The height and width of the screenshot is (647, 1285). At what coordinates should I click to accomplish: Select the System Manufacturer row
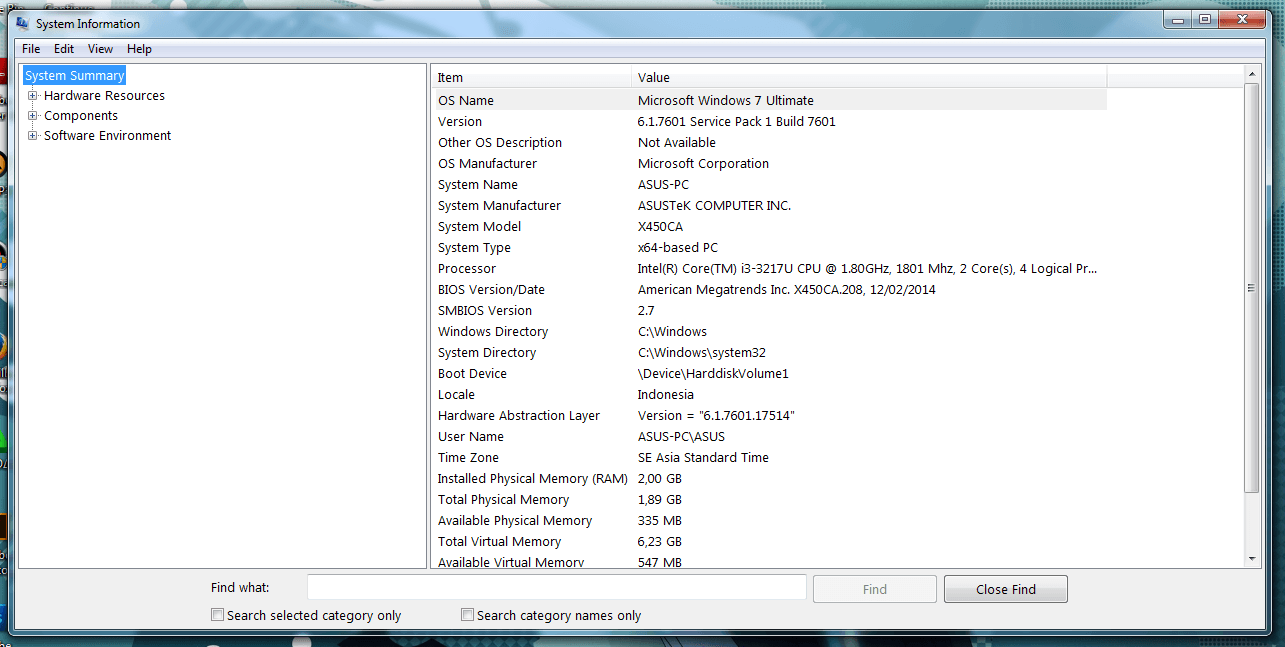769,205
